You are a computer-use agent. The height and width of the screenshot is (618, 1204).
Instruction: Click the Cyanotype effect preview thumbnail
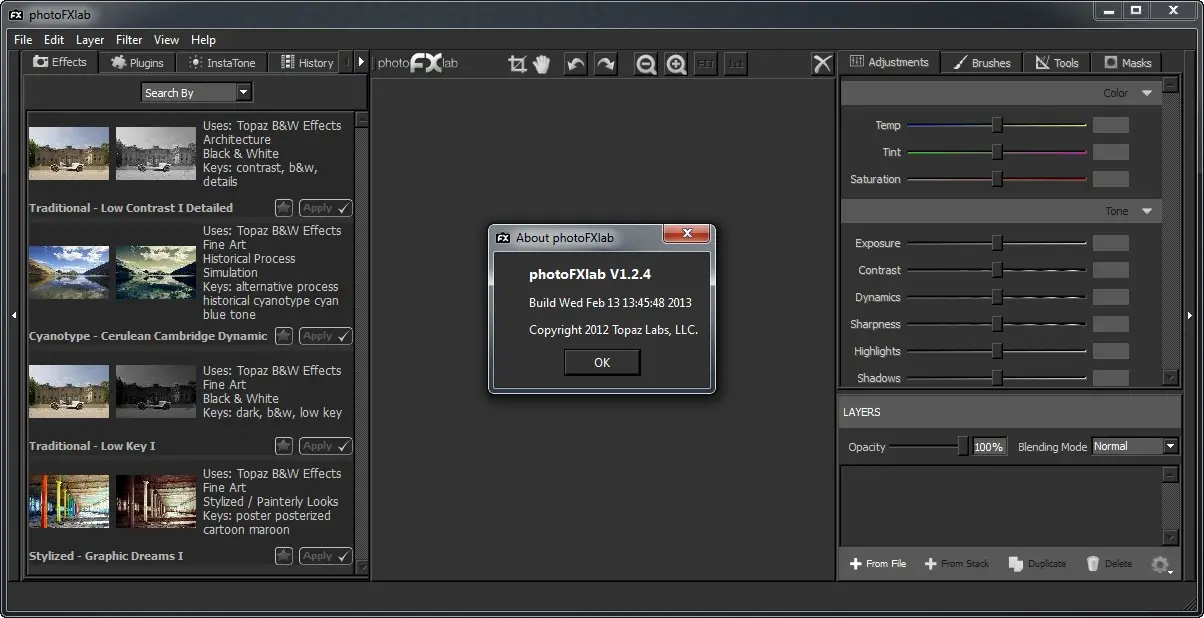click(x=156, y=273)
